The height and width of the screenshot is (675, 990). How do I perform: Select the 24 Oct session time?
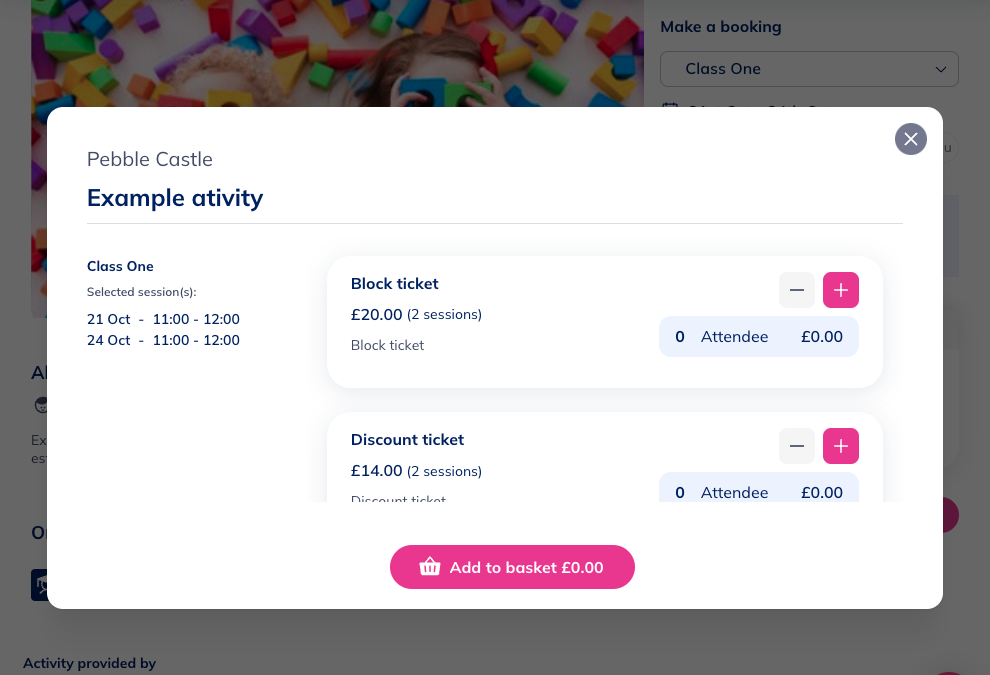(163, 340)
